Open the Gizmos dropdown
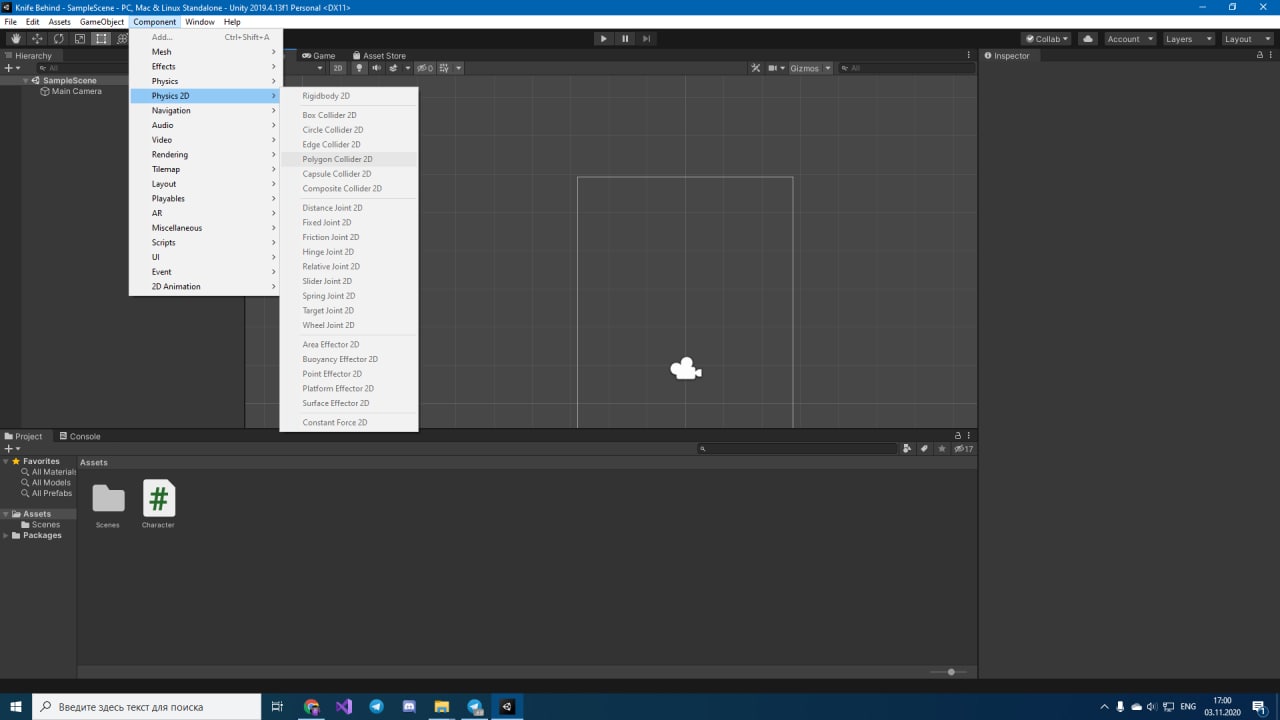1280x720 pixels. point(810,68)
